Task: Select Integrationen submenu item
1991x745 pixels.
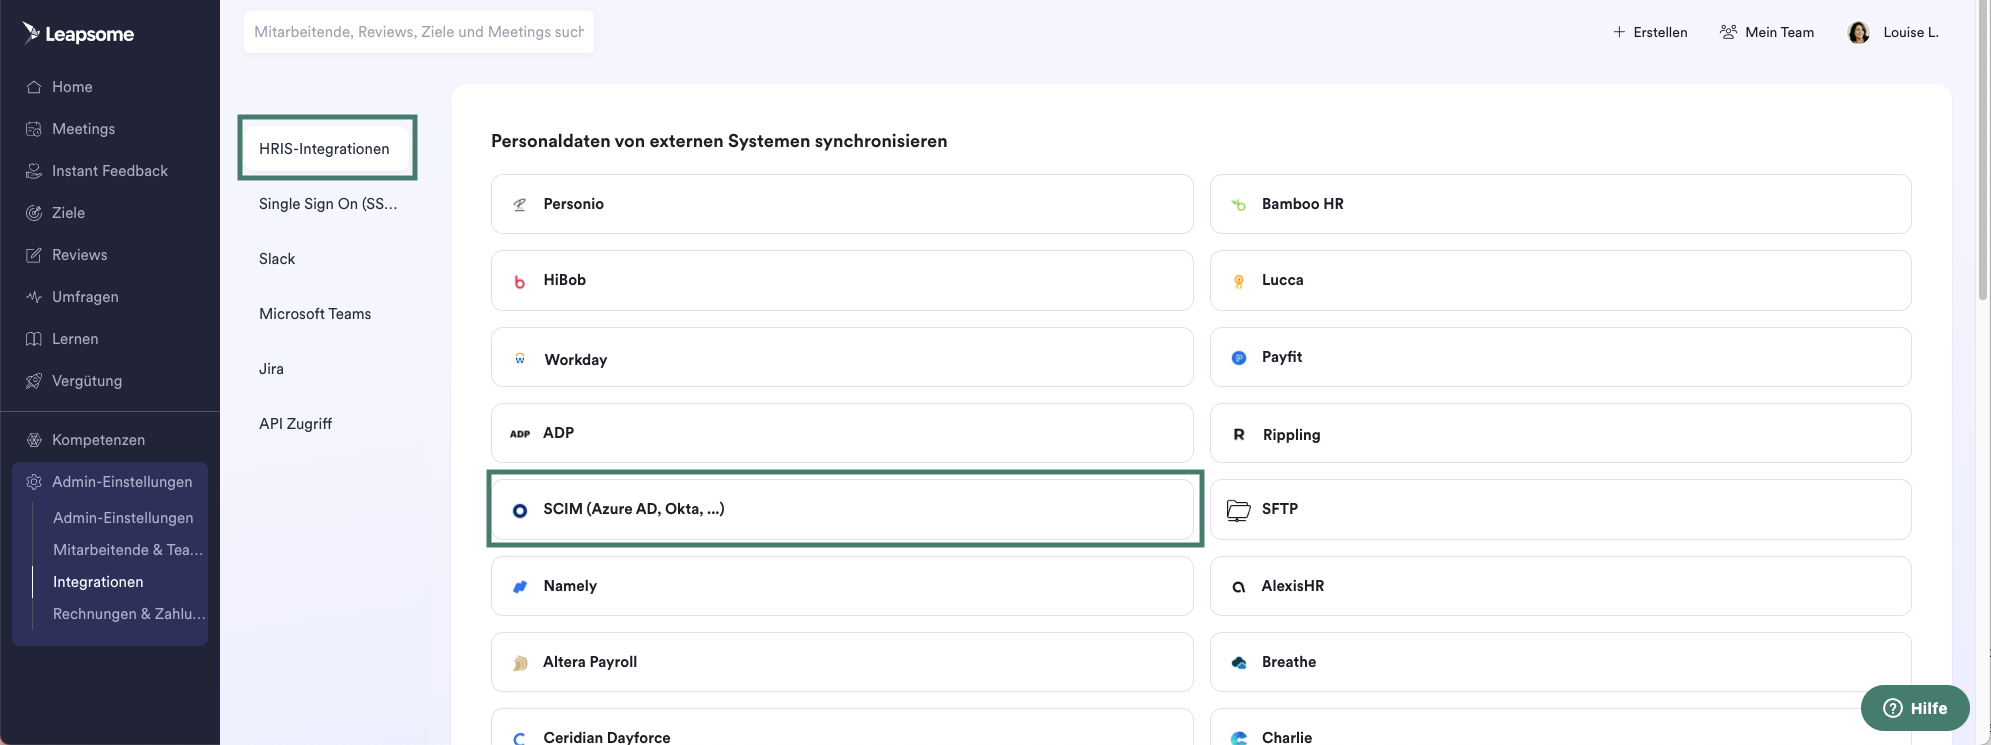Action: (98, 582)
